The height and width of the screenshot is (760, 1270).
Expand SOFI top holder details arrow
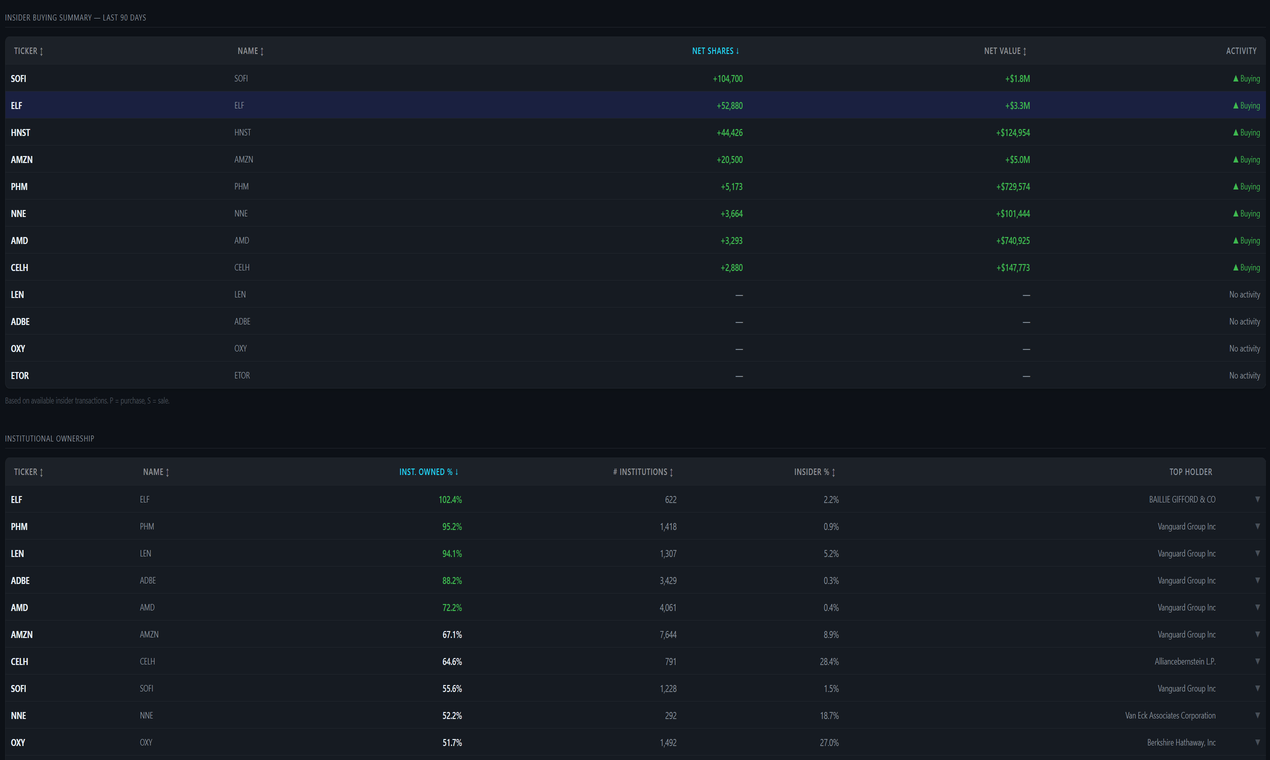[1257, 688]
